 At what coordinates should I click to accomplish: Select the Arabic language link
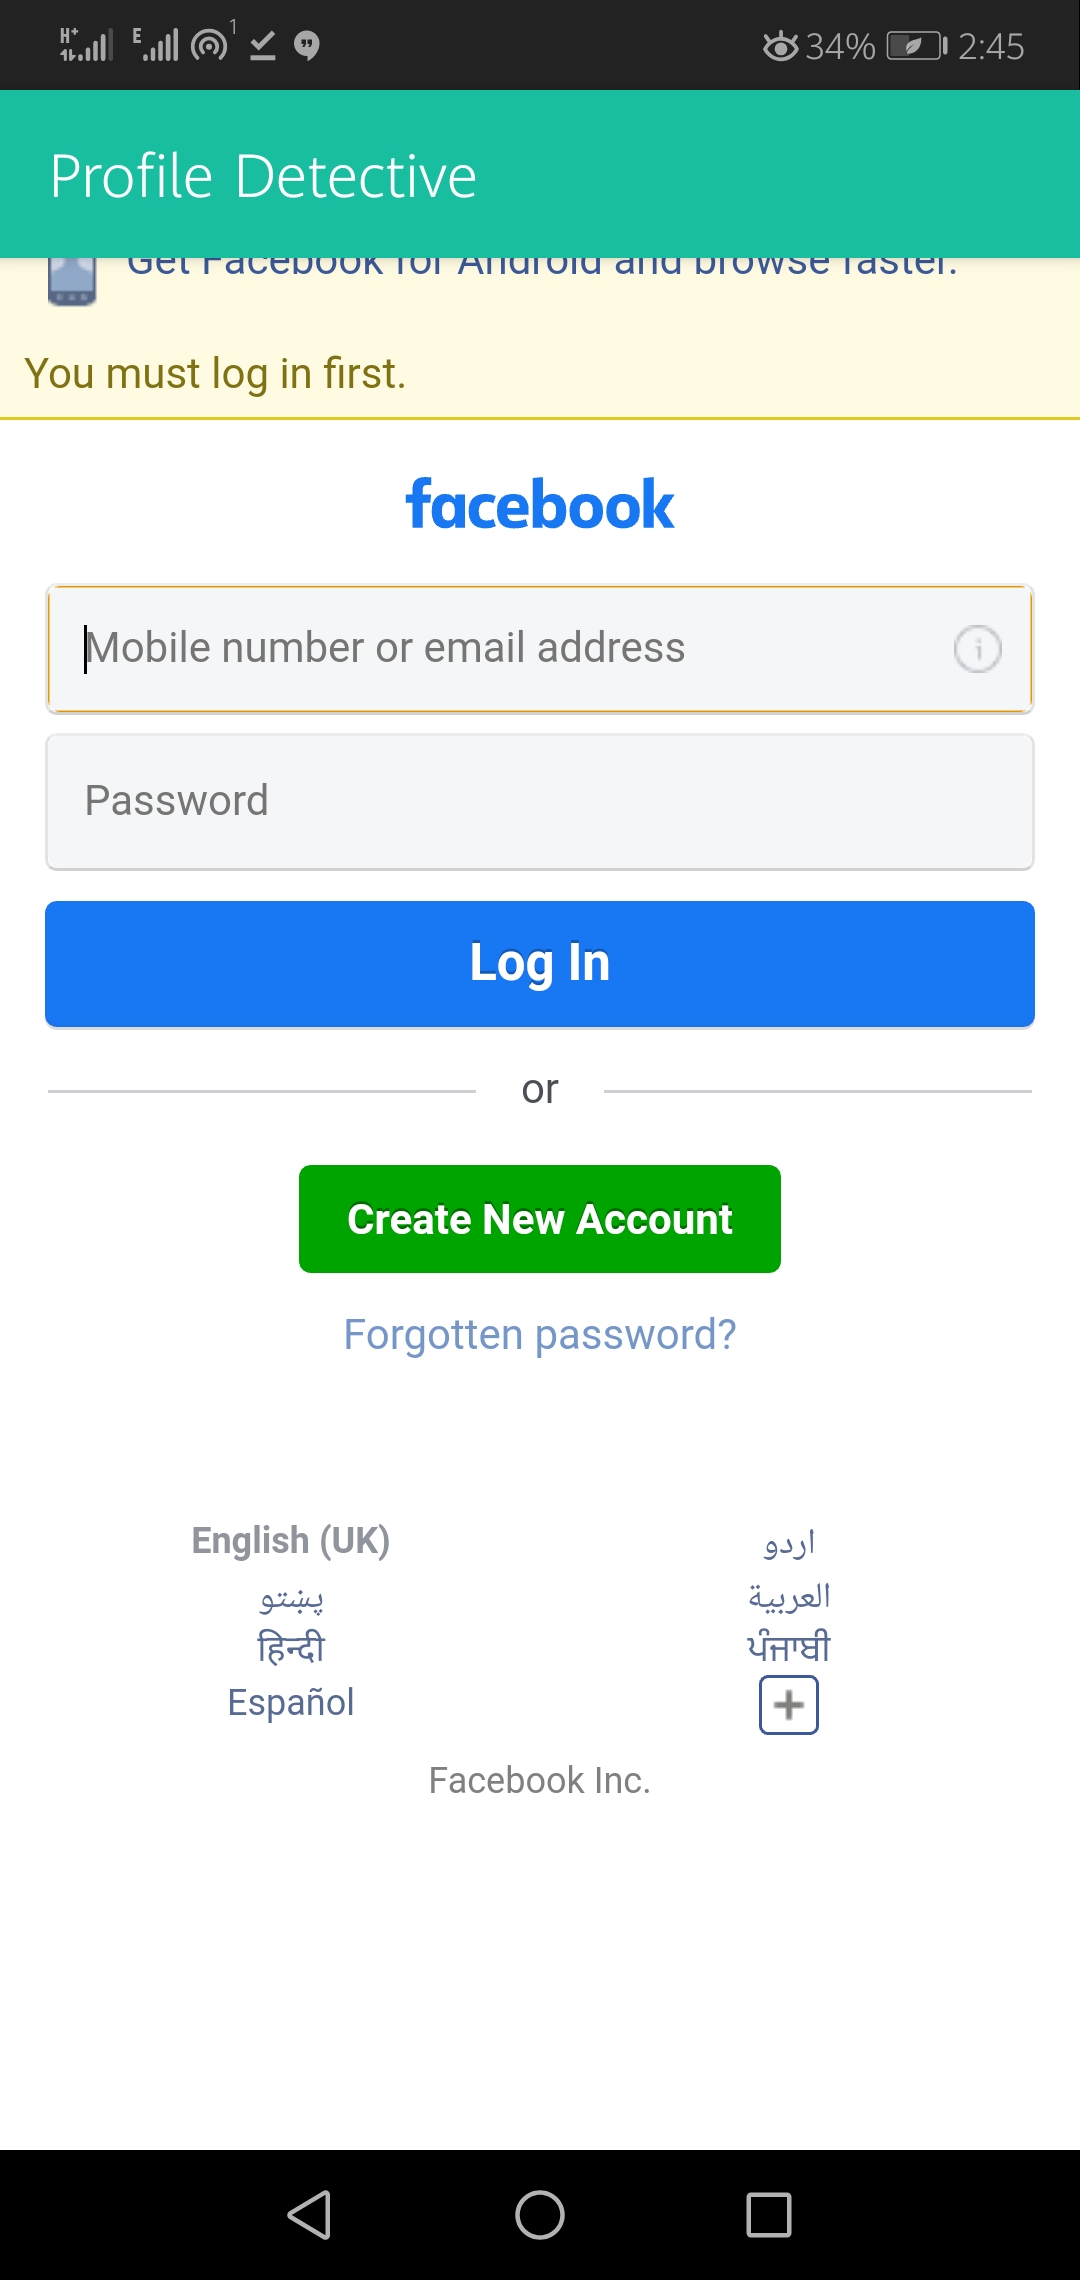[x=789, y=1596]
